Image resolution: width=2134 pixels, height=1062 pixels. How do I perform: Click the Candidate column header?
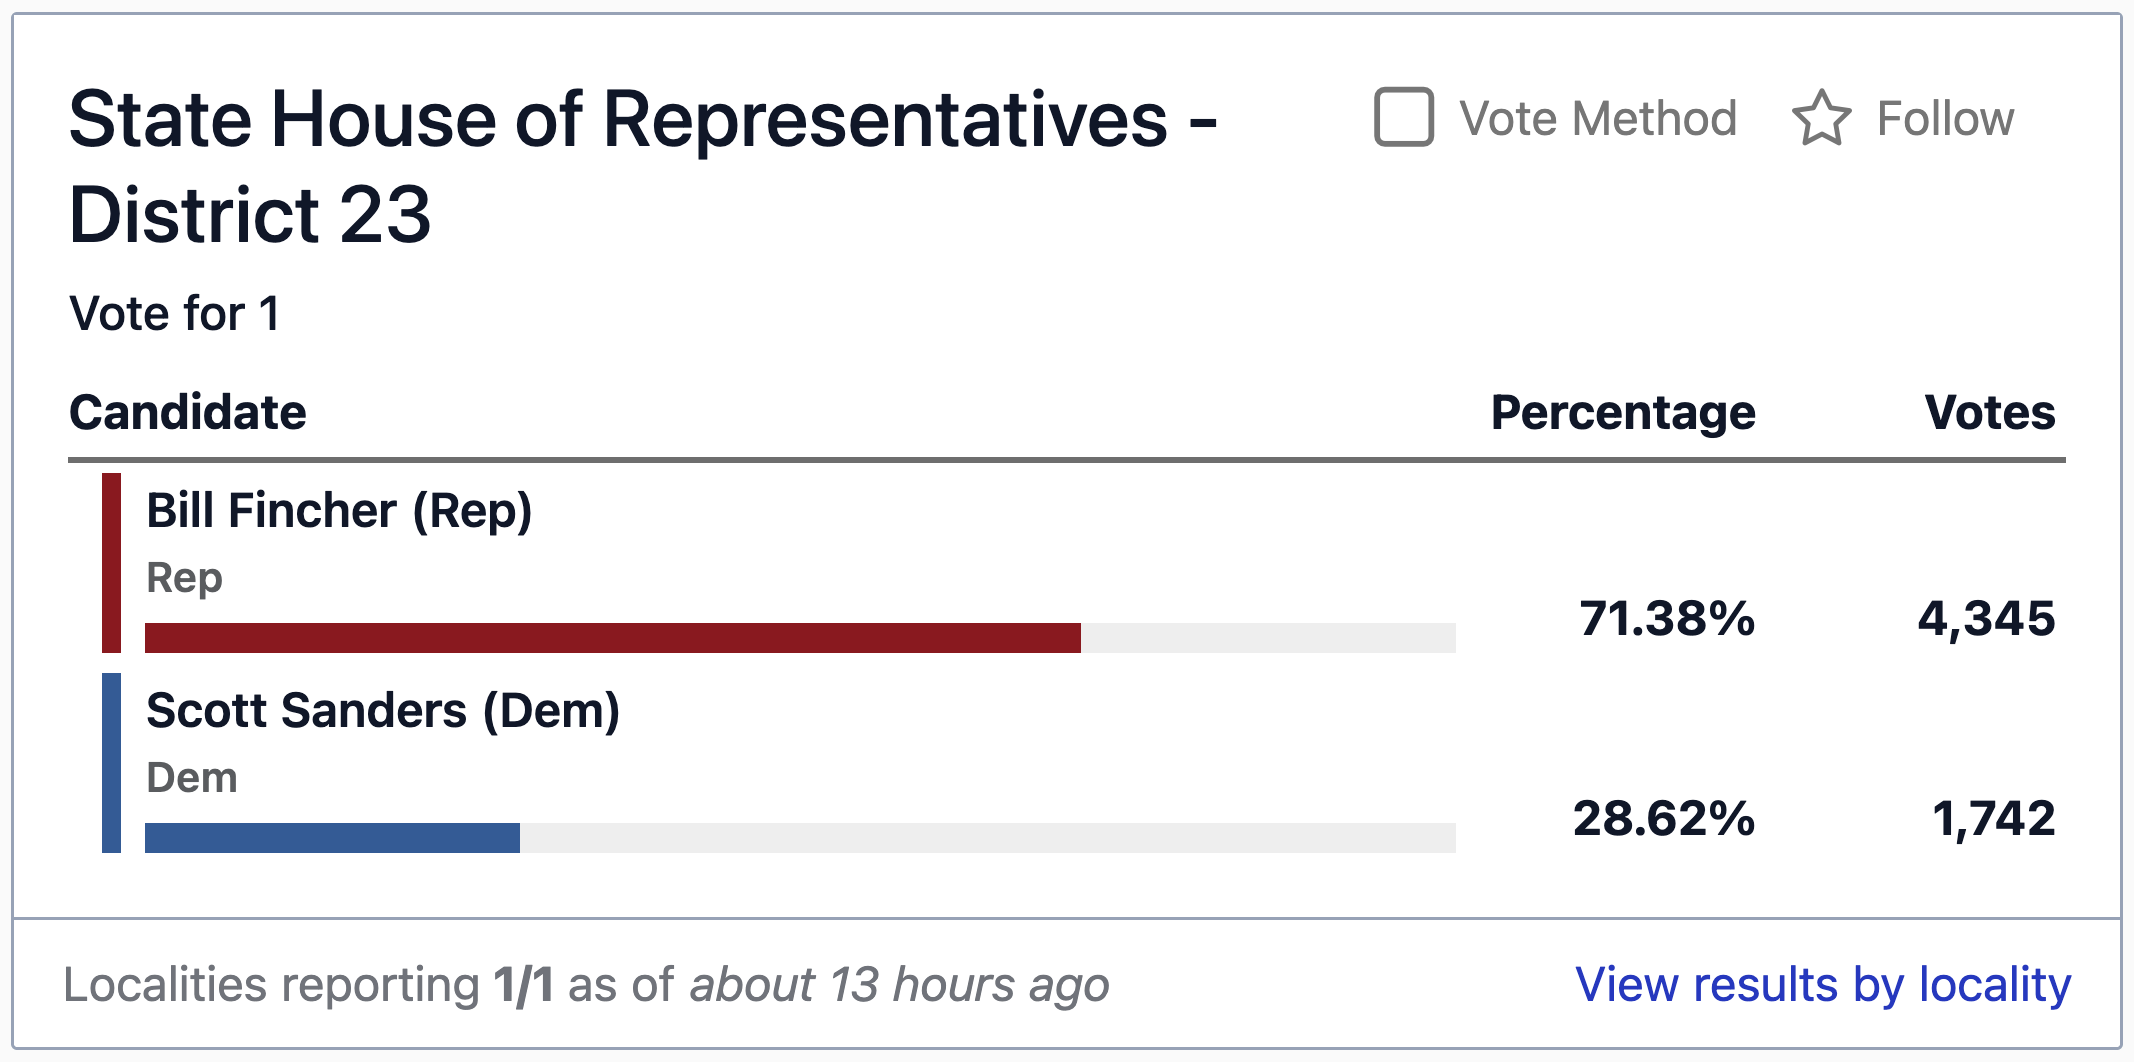[188, 412]
